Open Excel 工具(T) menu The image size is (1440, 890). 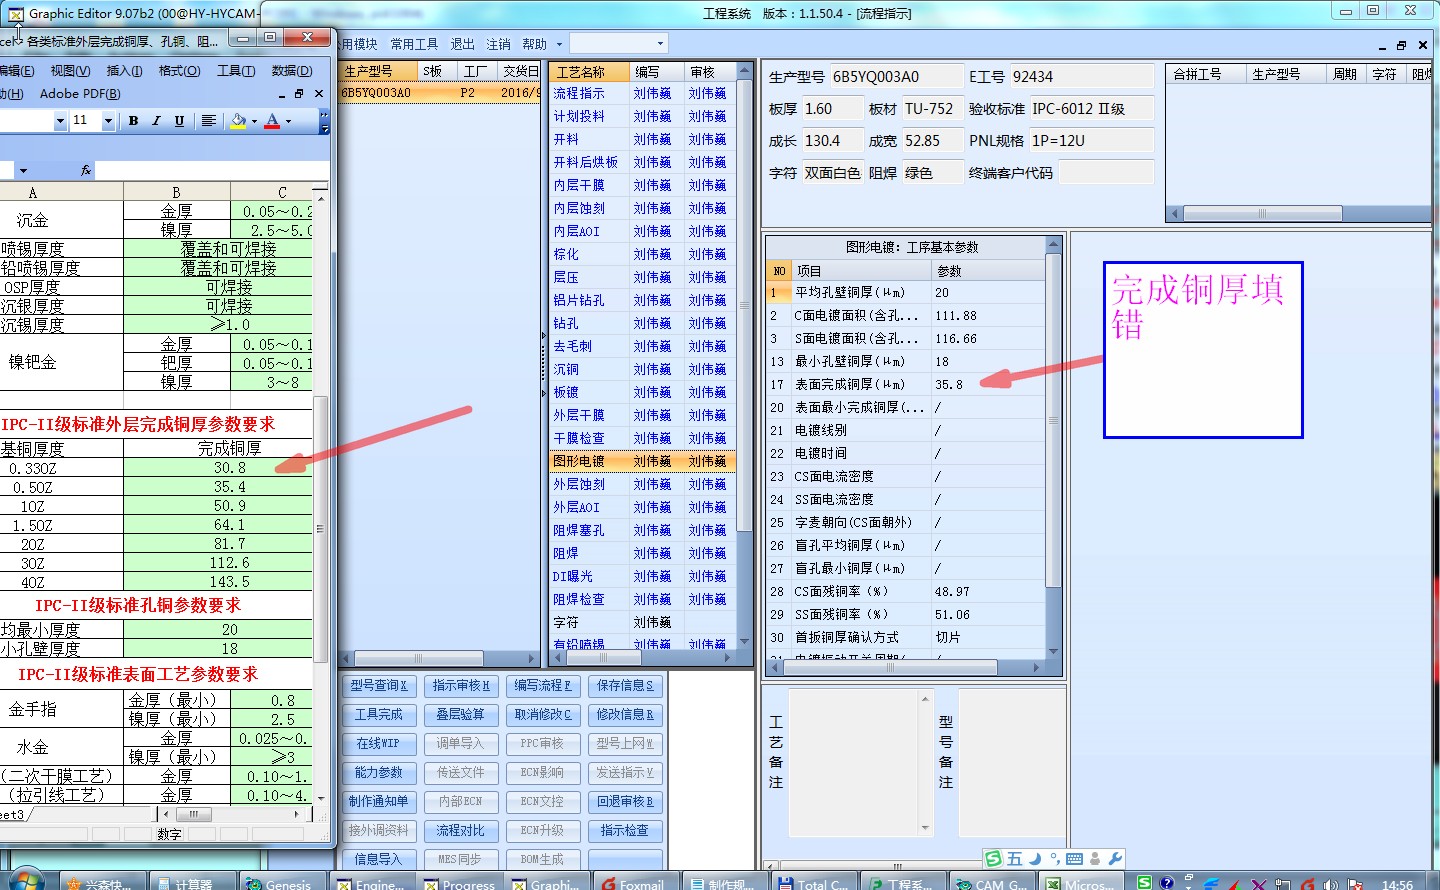click(236, 71)
